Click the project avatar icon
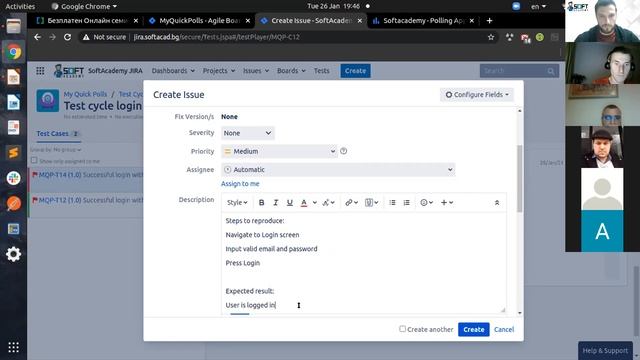 tap(47, 100)
